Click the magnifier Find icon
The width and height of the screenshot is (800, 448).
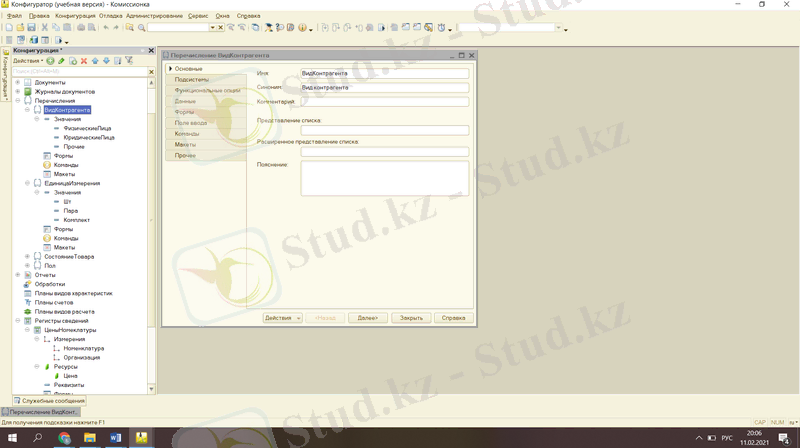click(x=142, y=28)
